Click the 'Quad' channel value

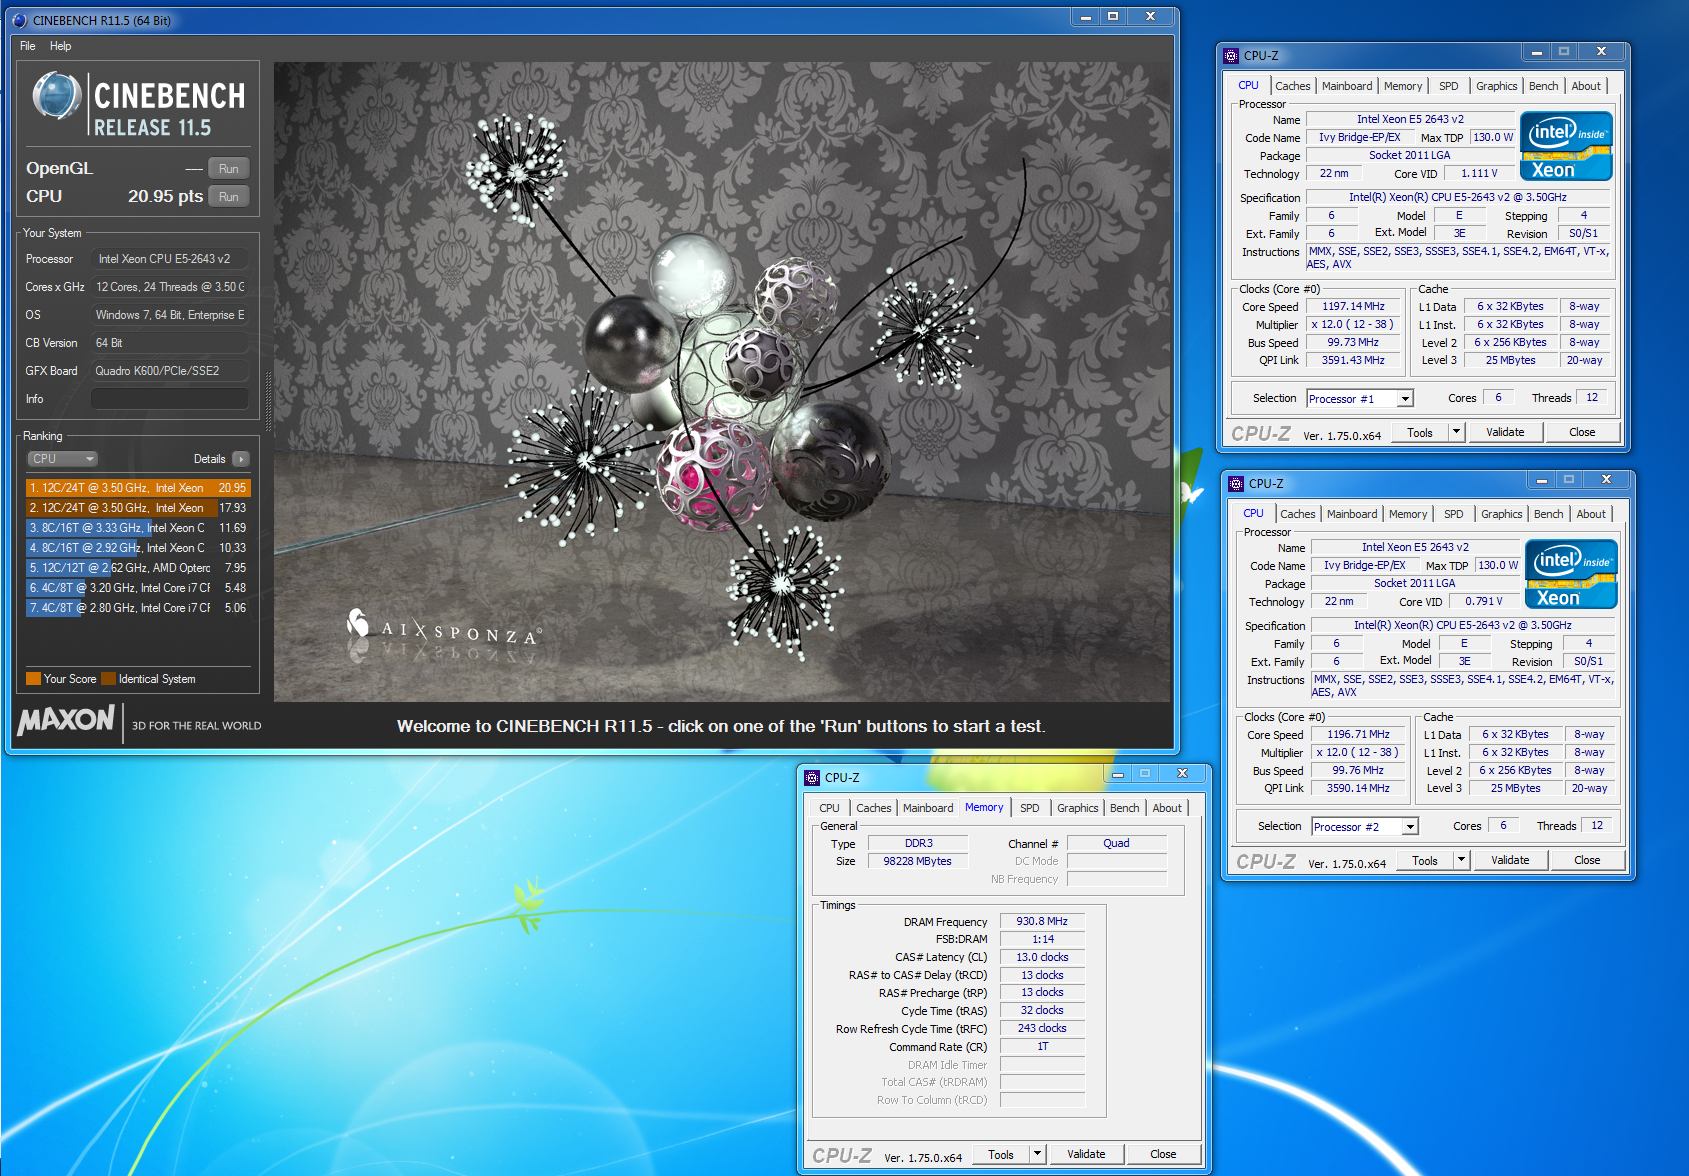coord(1116,843)
